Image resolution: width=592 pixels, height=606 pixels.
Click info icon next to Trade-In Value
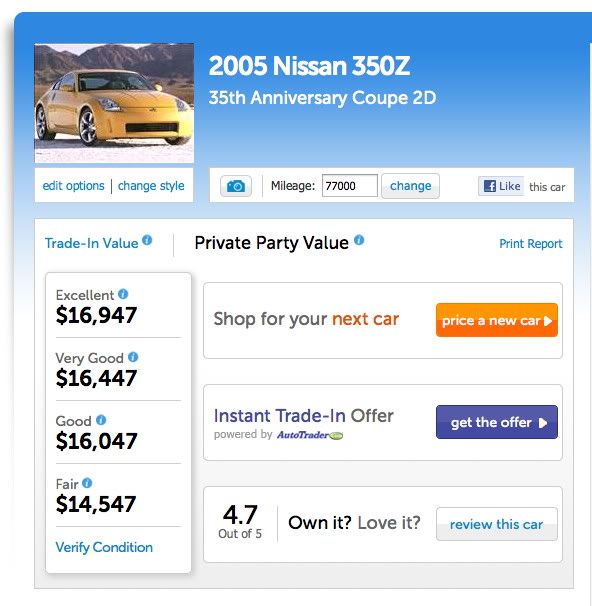[x=147, y=240]
